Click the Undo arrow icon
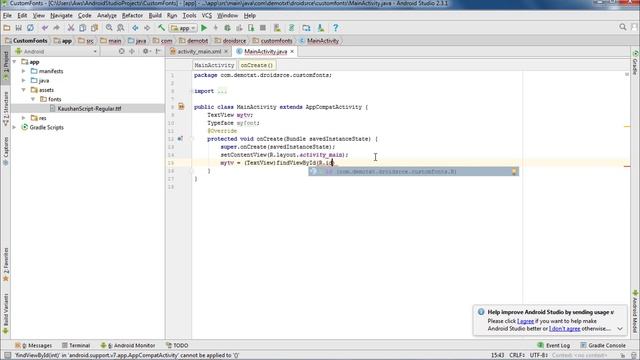Viewport: 640px width, 360px height. pos(45,28)
